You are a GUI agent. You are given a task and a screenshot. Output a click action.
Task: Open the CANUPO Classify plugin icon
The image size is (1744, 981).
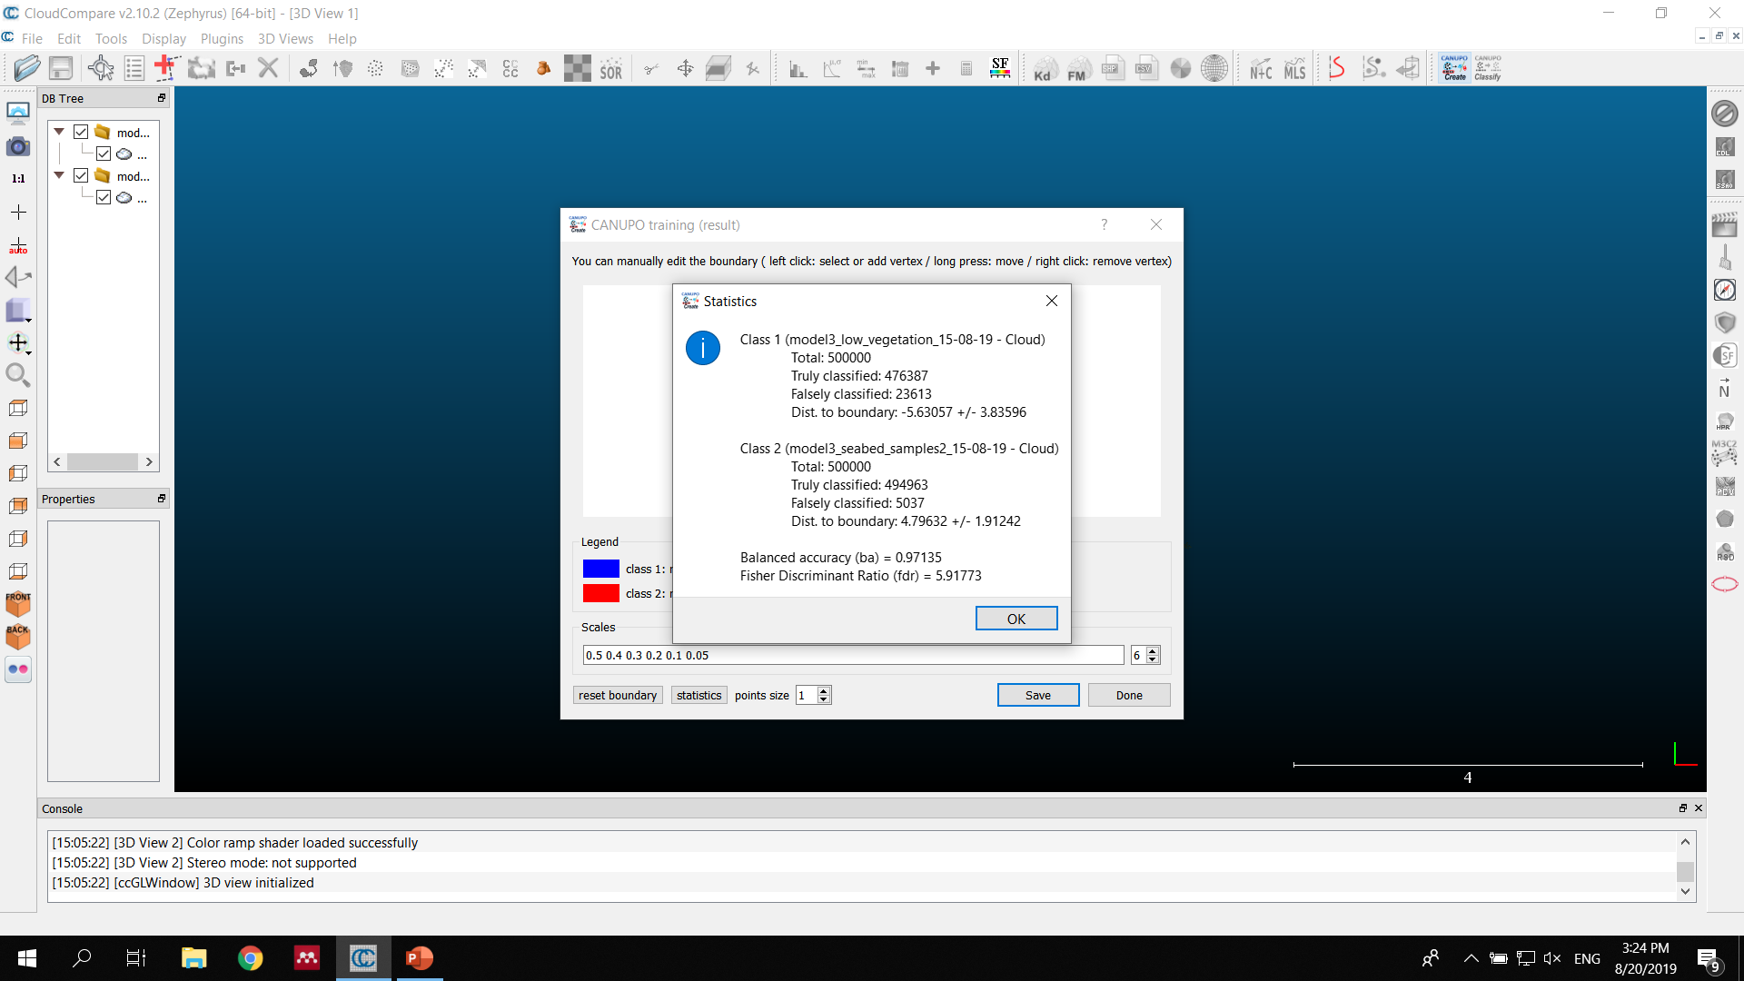pyautogui.click(x=1488, y=68)
